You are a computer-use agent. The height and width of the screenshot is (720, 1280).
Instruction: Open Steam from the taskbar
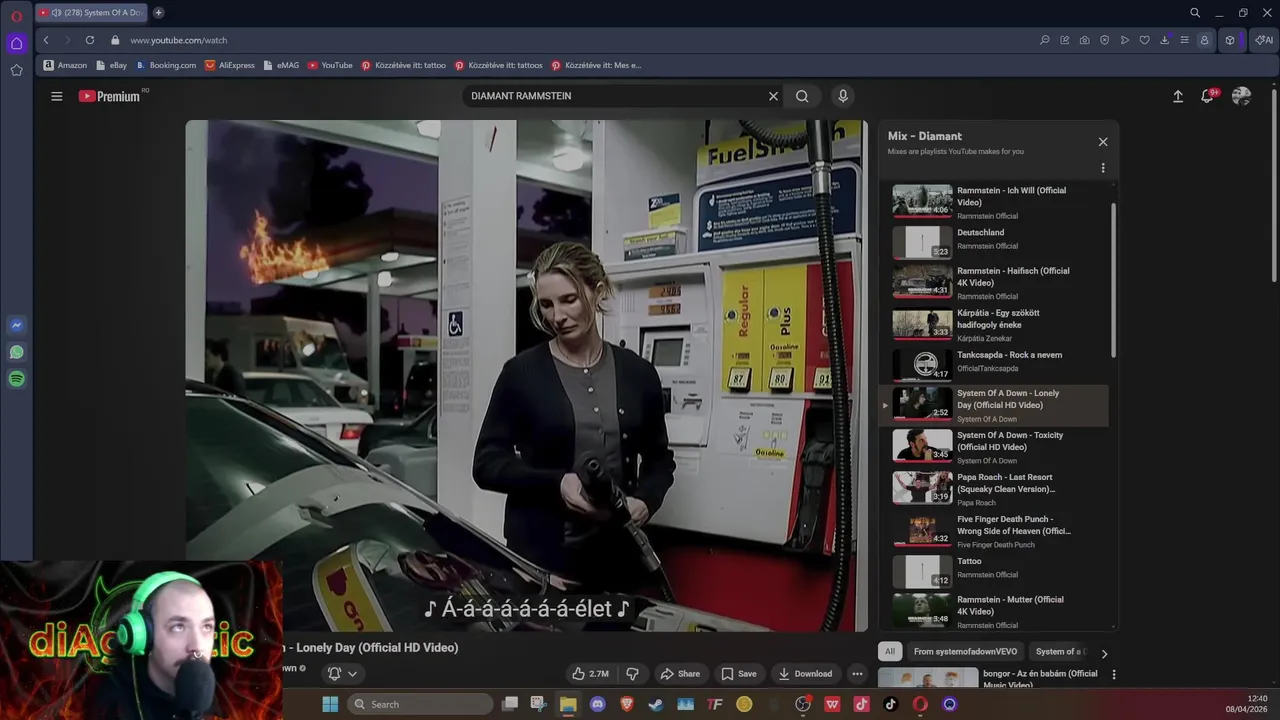pyautogui.click(x=656, y=704)
